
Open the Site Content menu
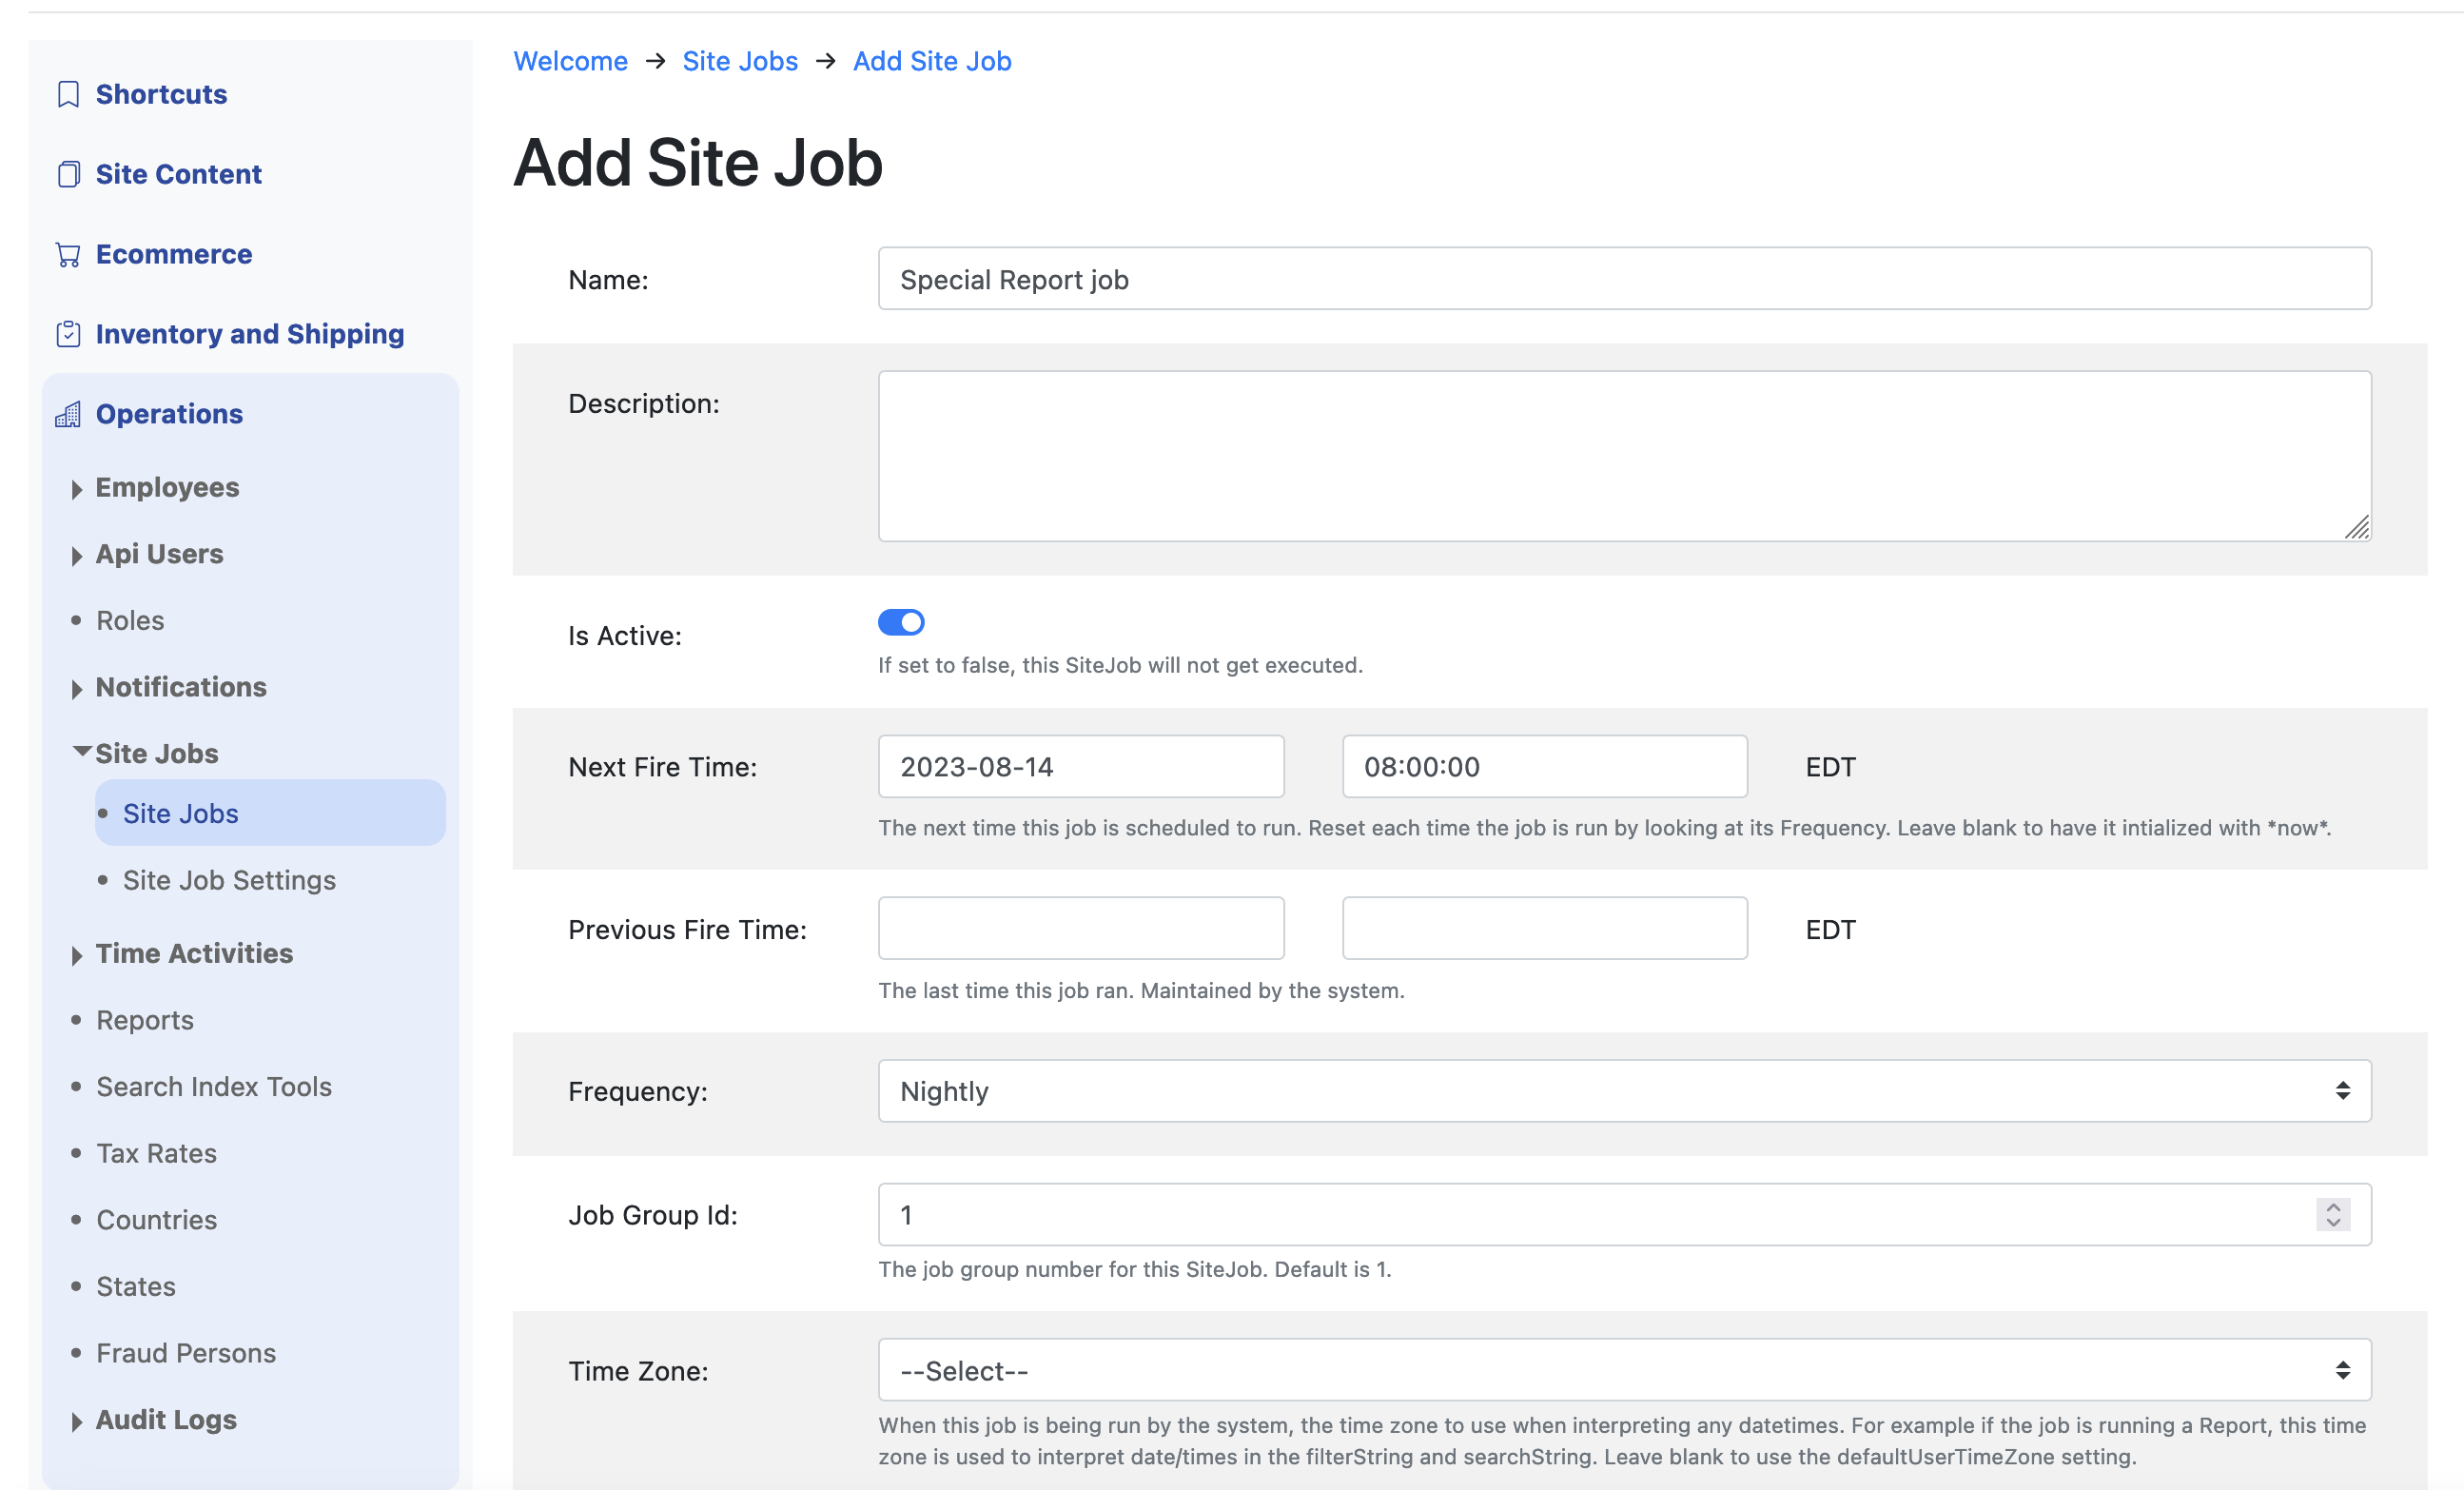(178, 174)
